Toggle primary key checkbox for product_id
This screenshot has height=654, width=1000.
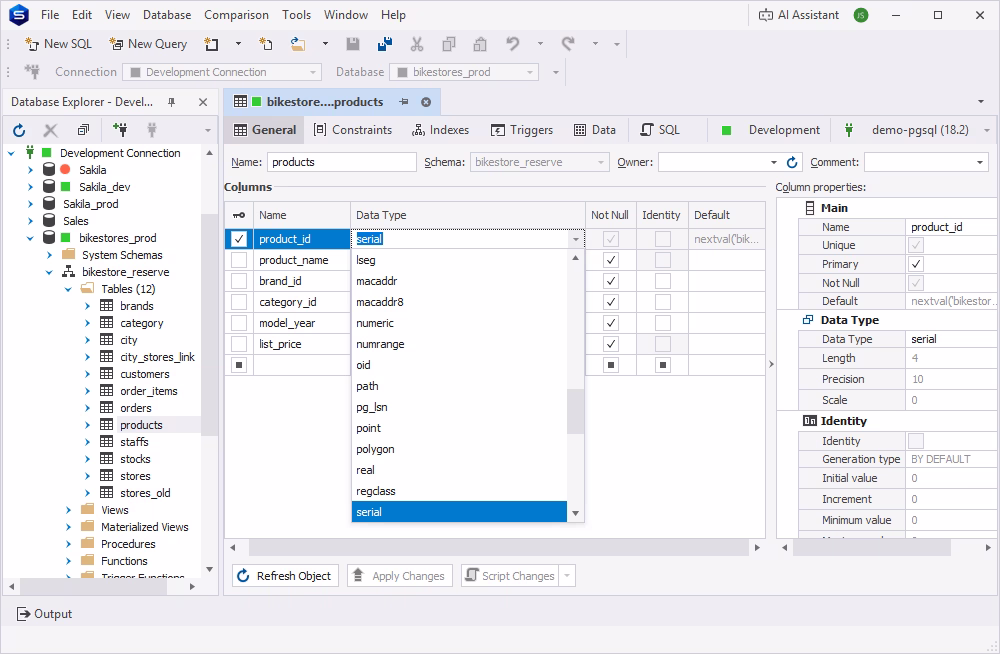239,239
